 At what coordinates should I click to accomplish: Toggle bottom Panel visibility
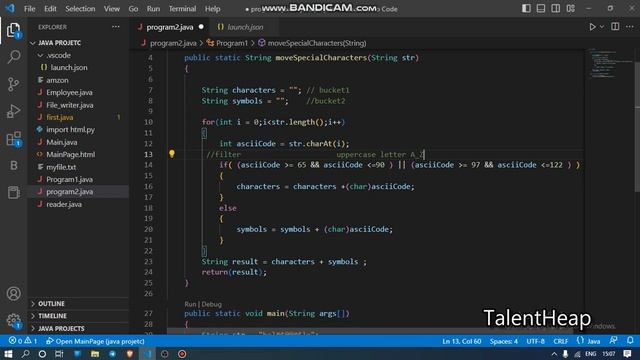pyautogui.click(x=541, y=8)
